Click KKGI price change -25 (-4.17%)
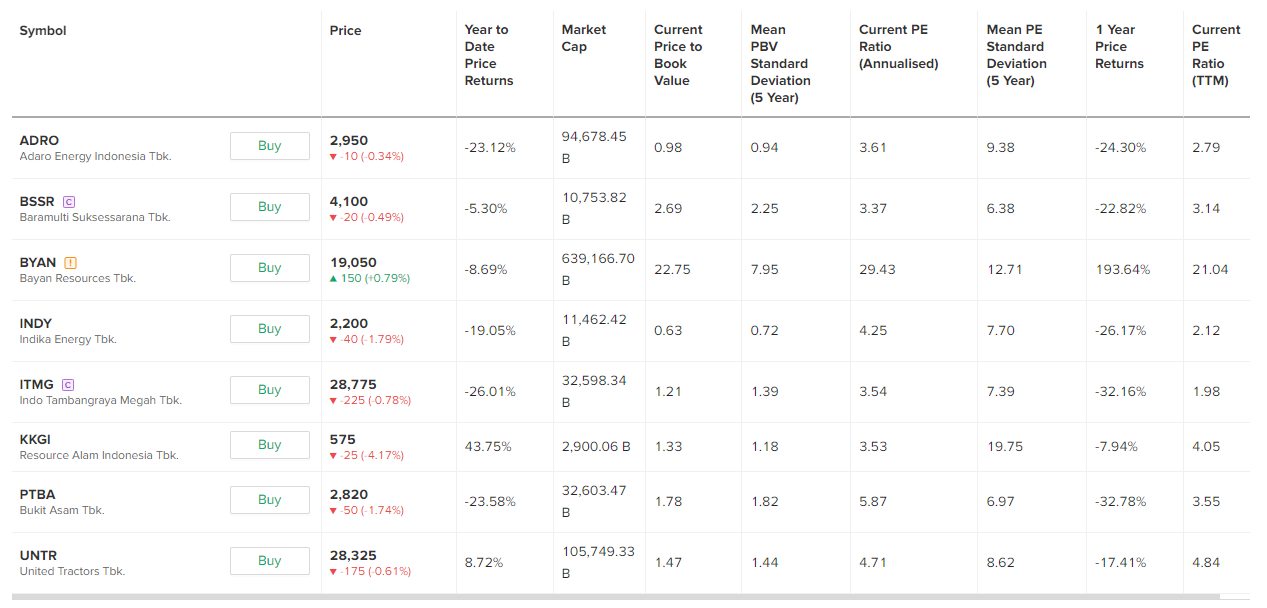Viewport: 1267px width, 608px height. 367,456
